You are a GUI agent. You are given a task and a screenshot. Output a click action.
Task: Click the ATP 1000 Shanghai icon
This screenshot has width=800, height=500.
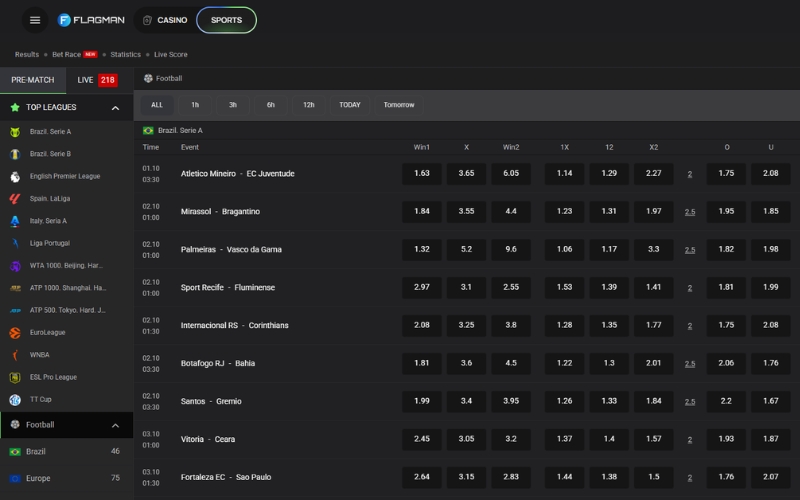point(15,288)
